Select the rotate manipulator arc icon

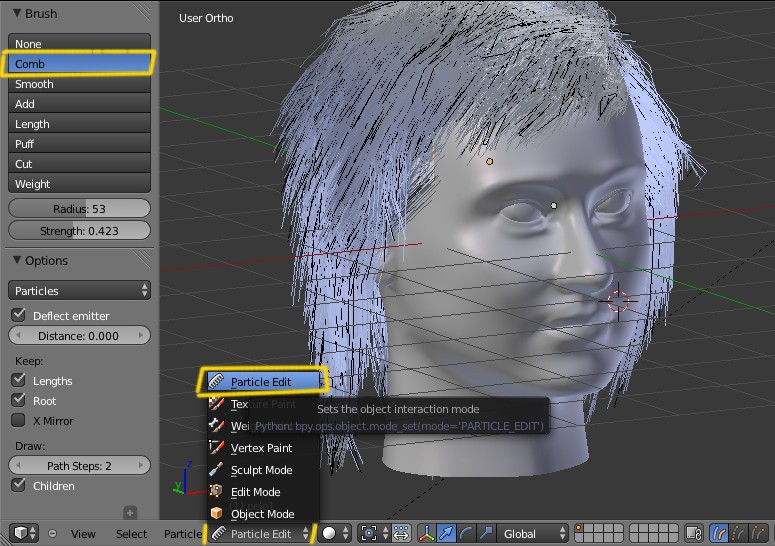466,534
